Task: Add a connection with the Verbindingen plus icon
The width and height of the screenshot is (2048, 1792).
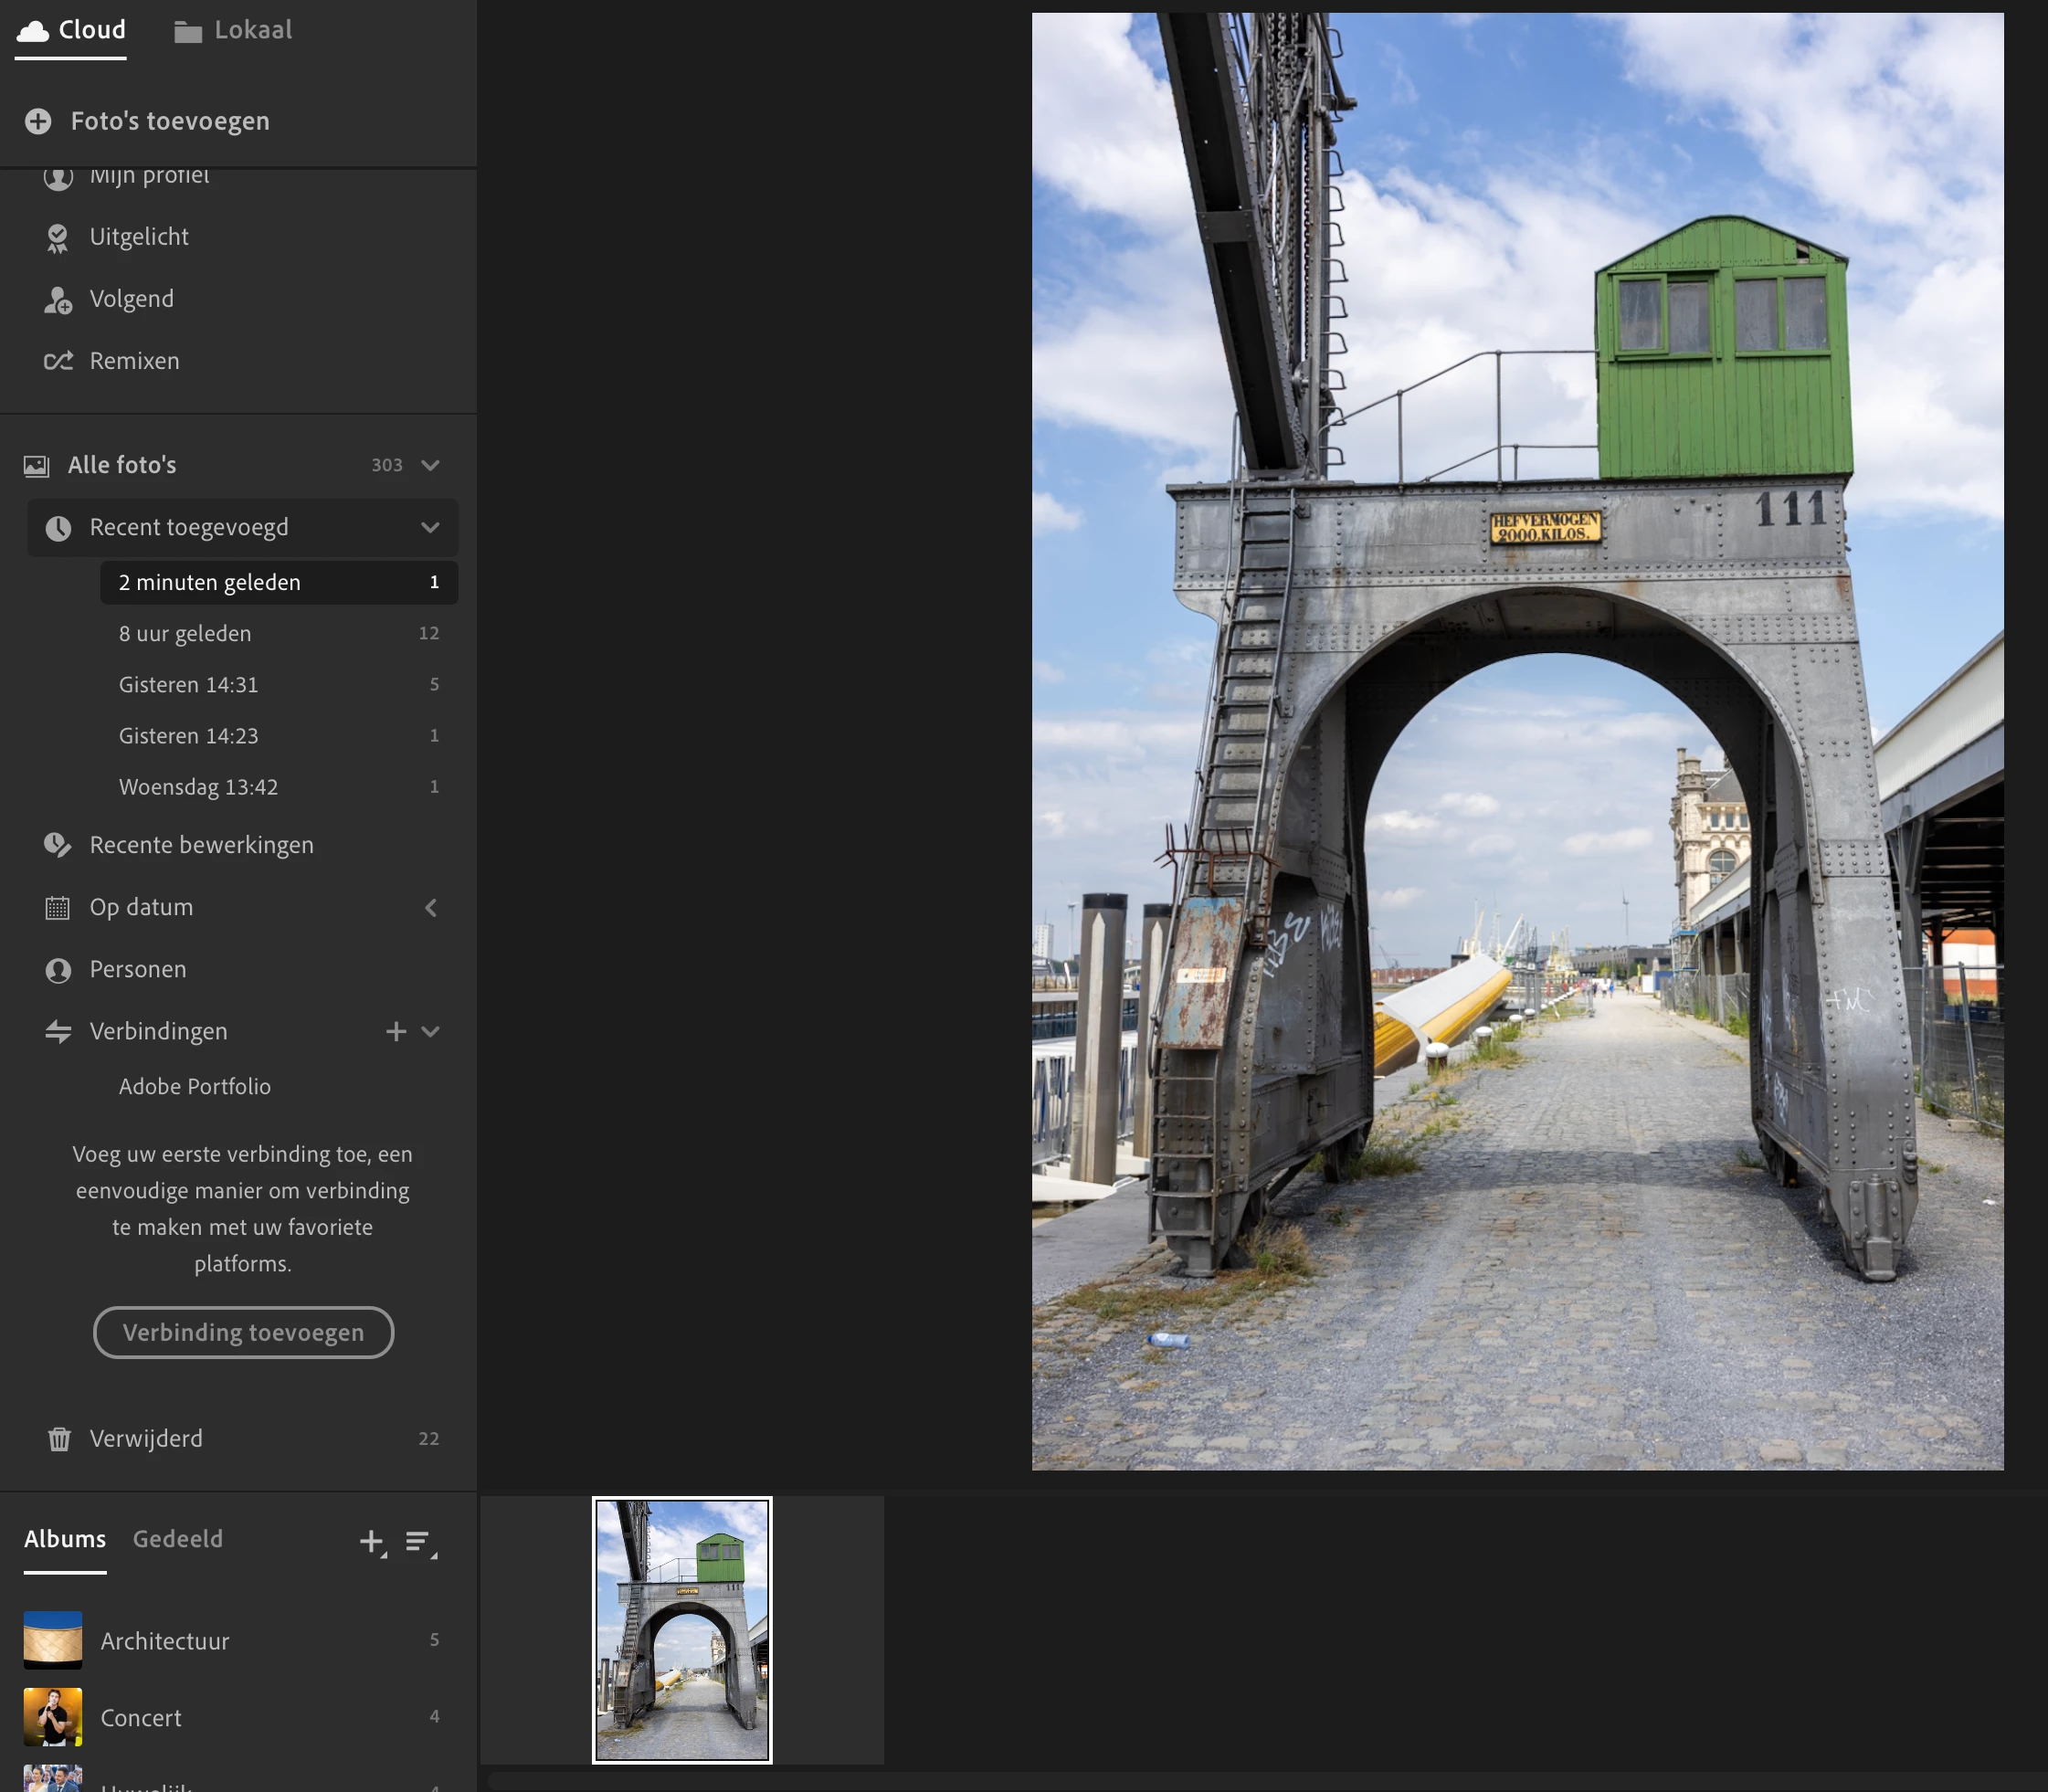Action: point(396,1031)
